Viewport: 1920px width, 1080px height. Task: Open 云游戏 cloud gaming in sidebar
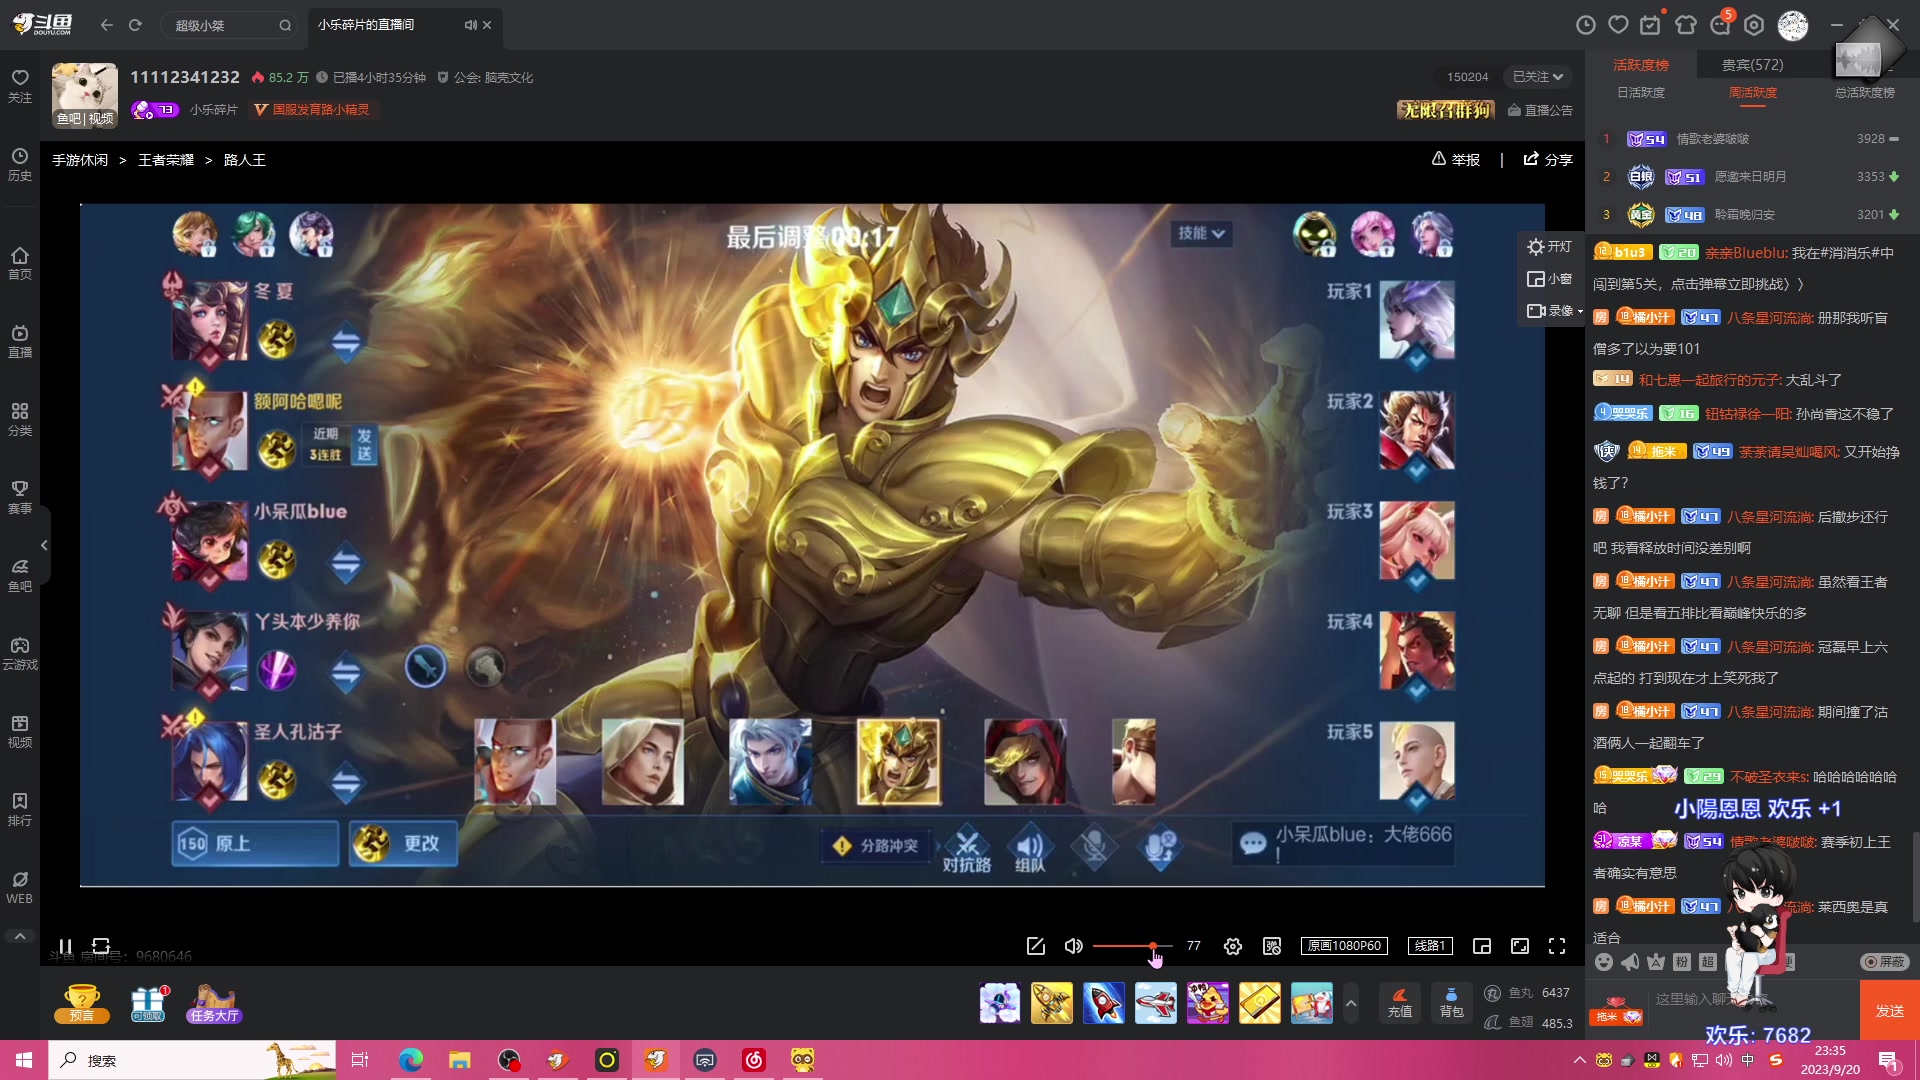20,653
